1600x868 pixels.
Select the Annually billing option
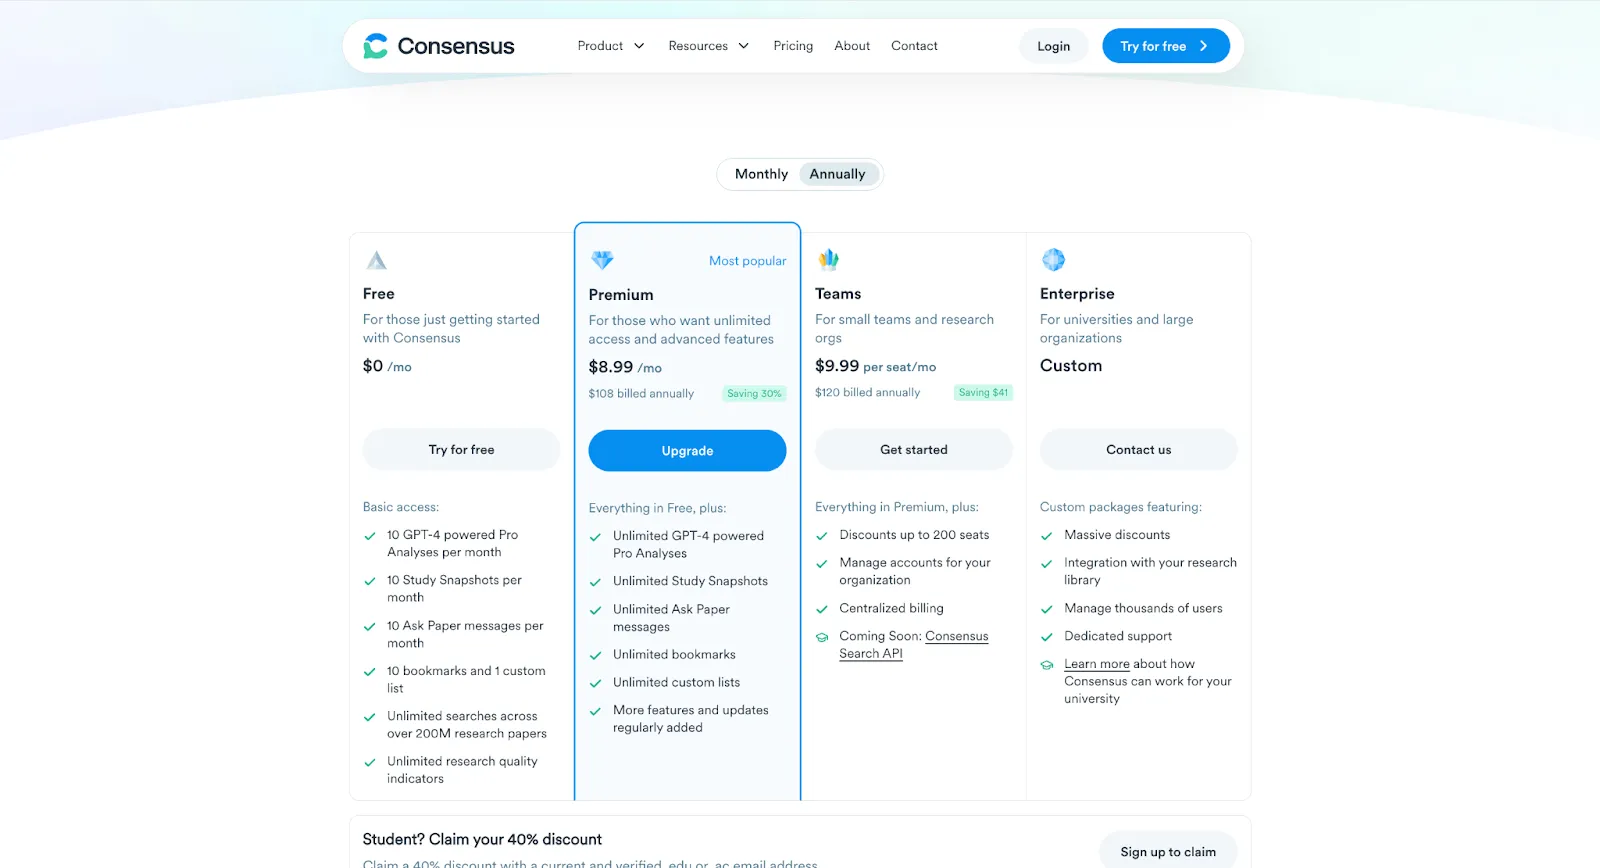[x=837, y=173]
